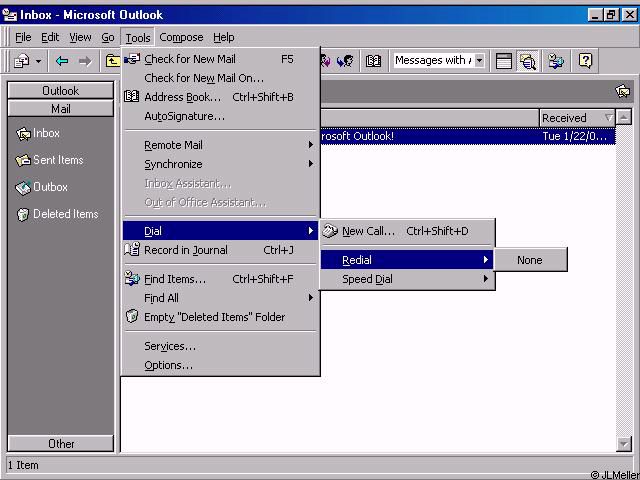The height and width of the screenshot is (480, 640).
Task: Open the Messages with AutoPreview view dropdown
Action: point(480,61)
